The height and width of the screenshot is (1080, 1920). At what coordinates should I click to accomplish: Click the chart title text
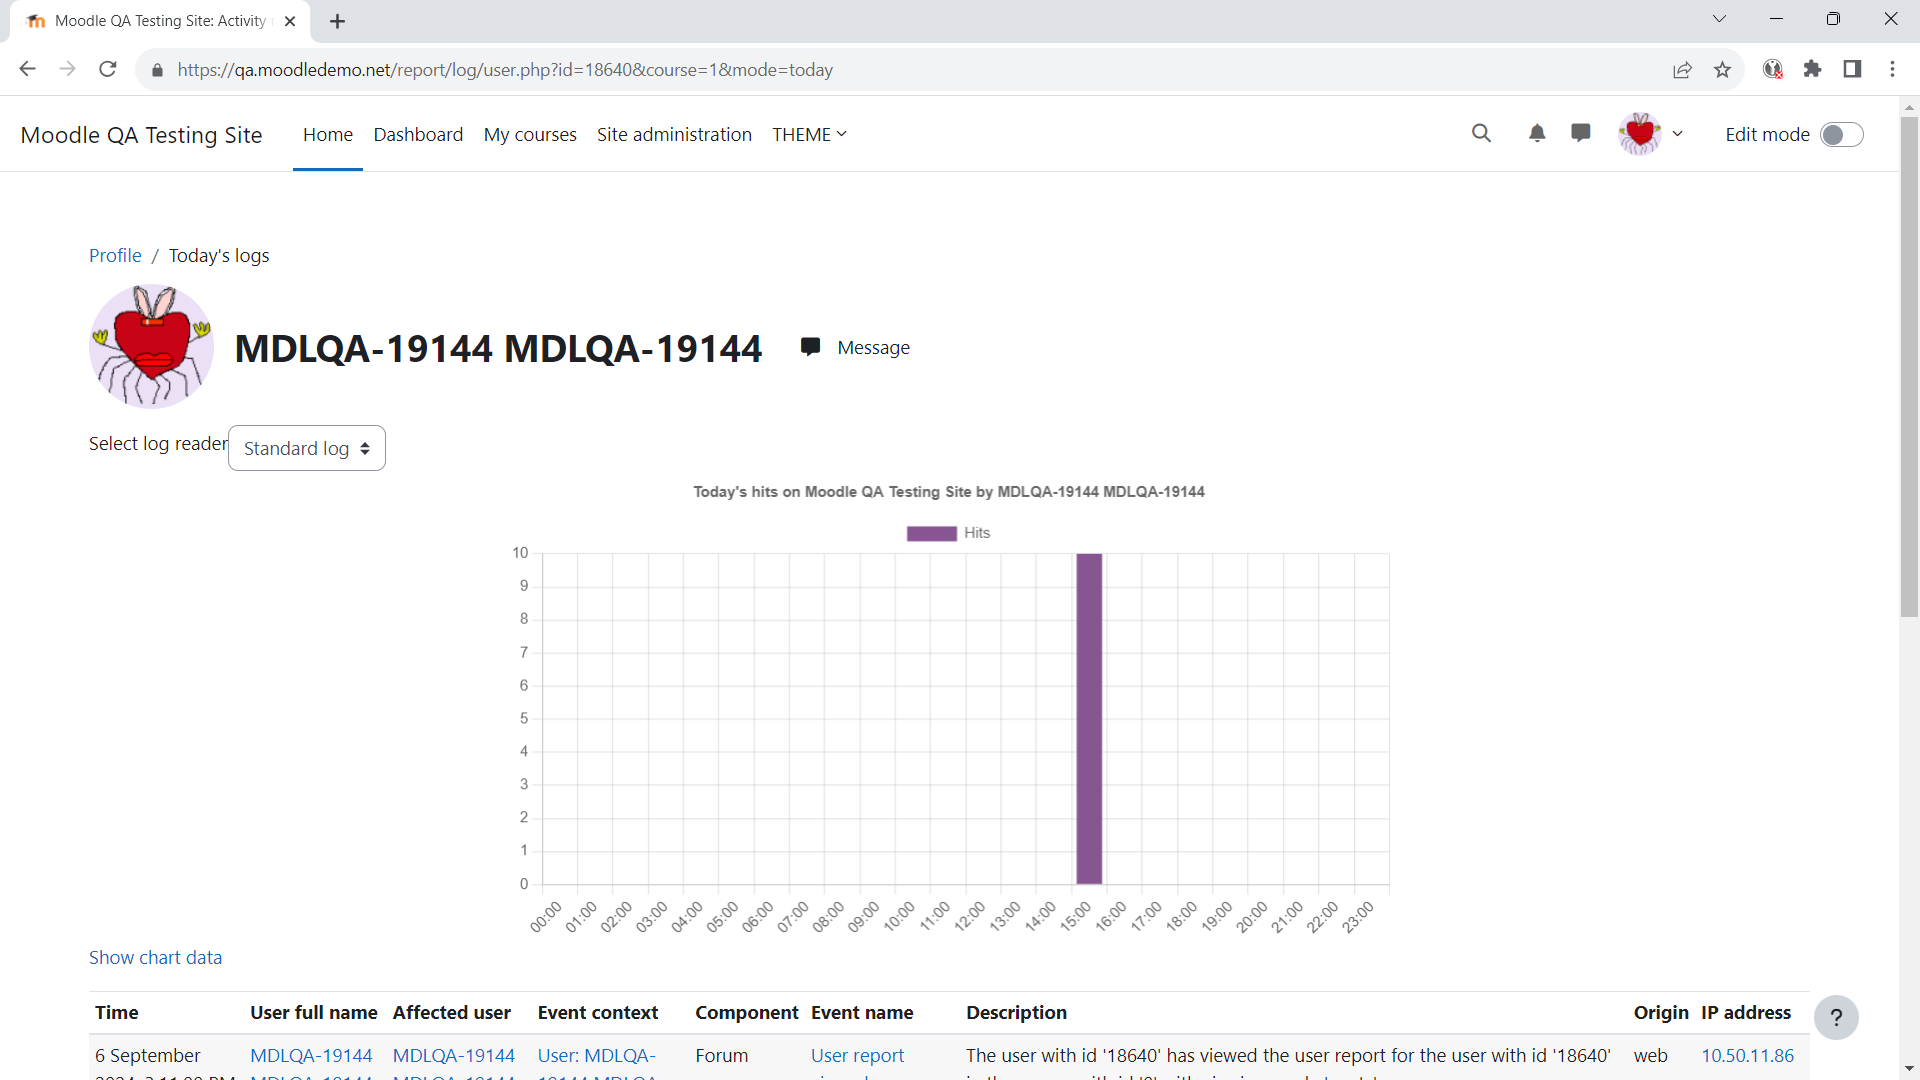[x=949, y=492]
